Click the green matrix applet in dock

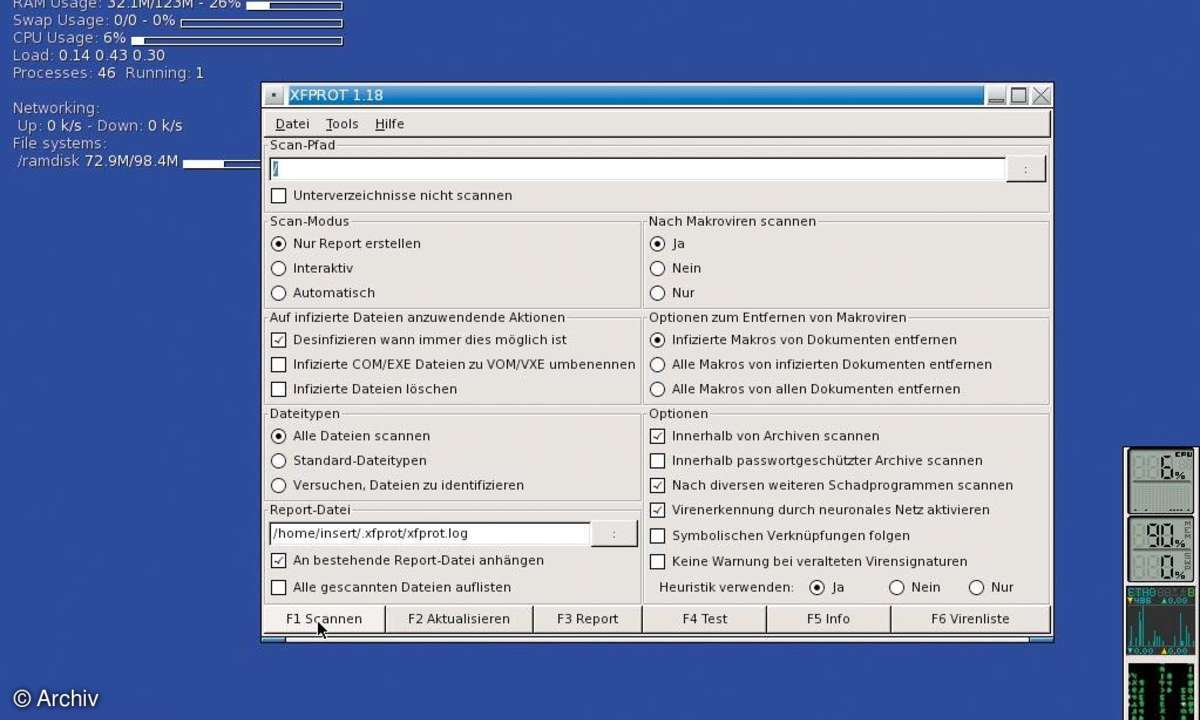tap(1161, 690)
